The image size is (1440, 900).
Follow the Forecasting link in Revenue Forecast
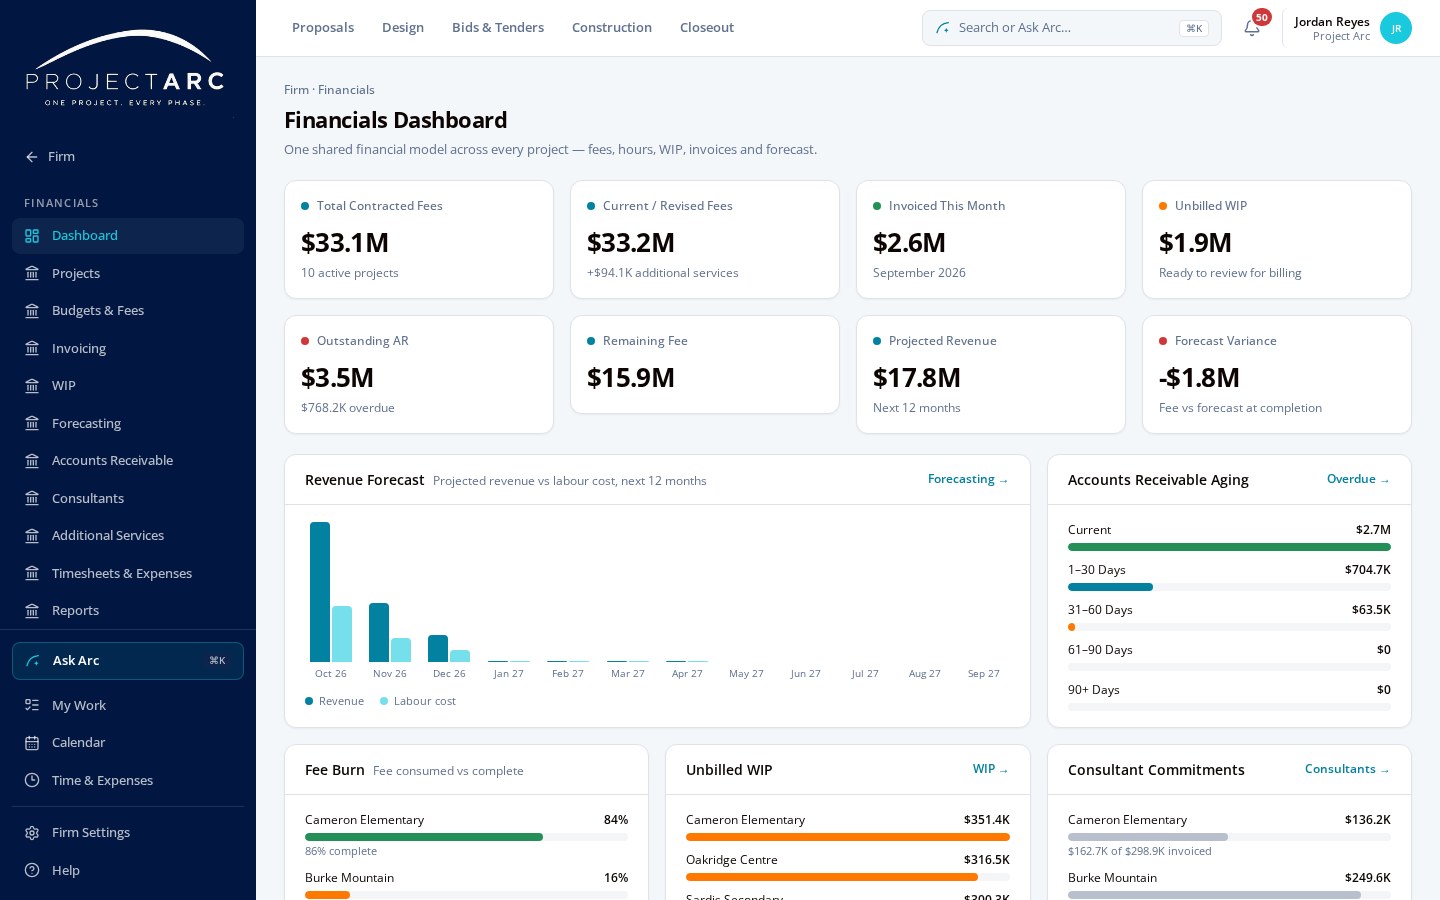pos(968,480)
